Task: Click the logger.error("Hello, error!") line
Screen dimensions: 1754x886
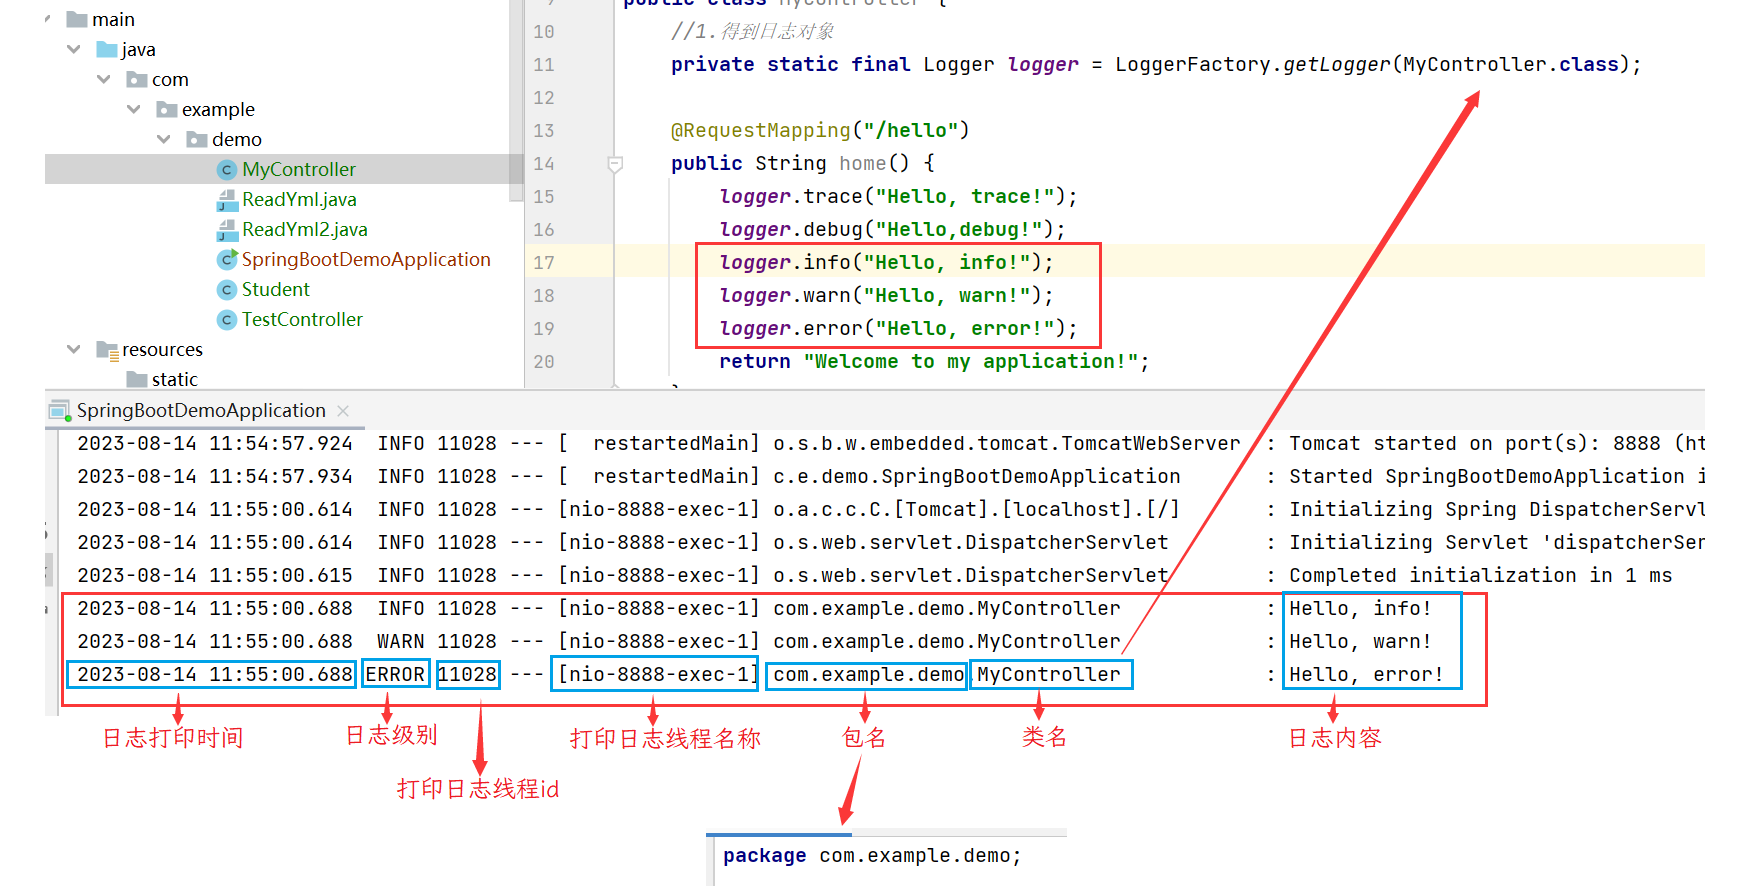Action: 898,328
